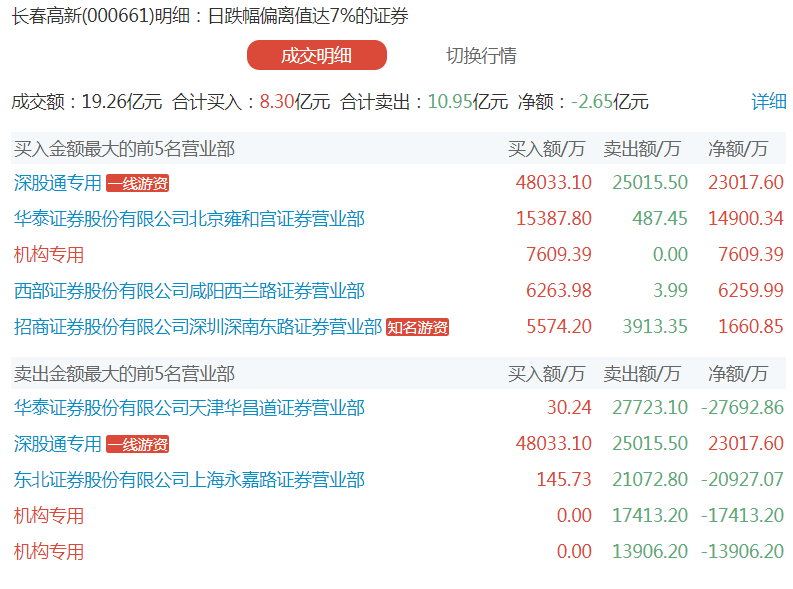The image size is (793, 589).
Task: Click the buy amount 6263.98
Action: pyautogui.click(x=558, y=290)
